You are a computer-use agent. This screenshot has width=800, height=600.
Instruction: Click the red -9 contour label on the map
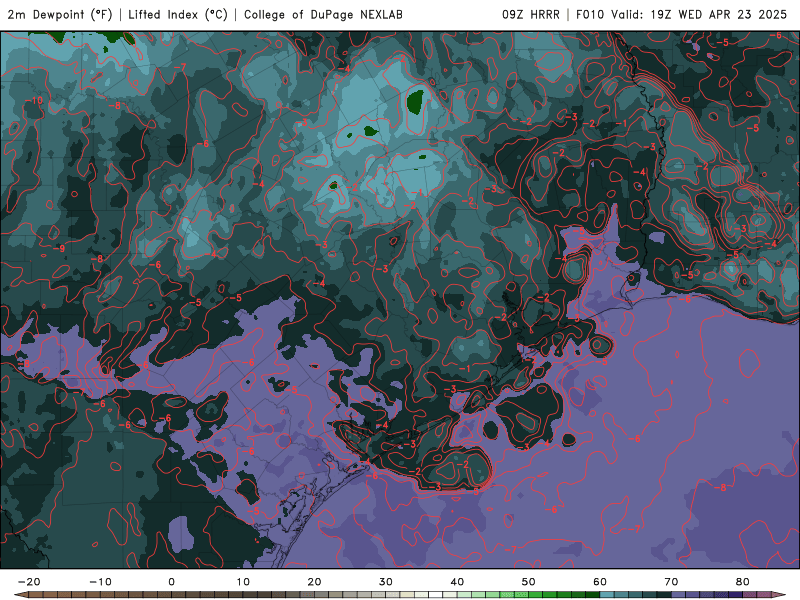59,248
